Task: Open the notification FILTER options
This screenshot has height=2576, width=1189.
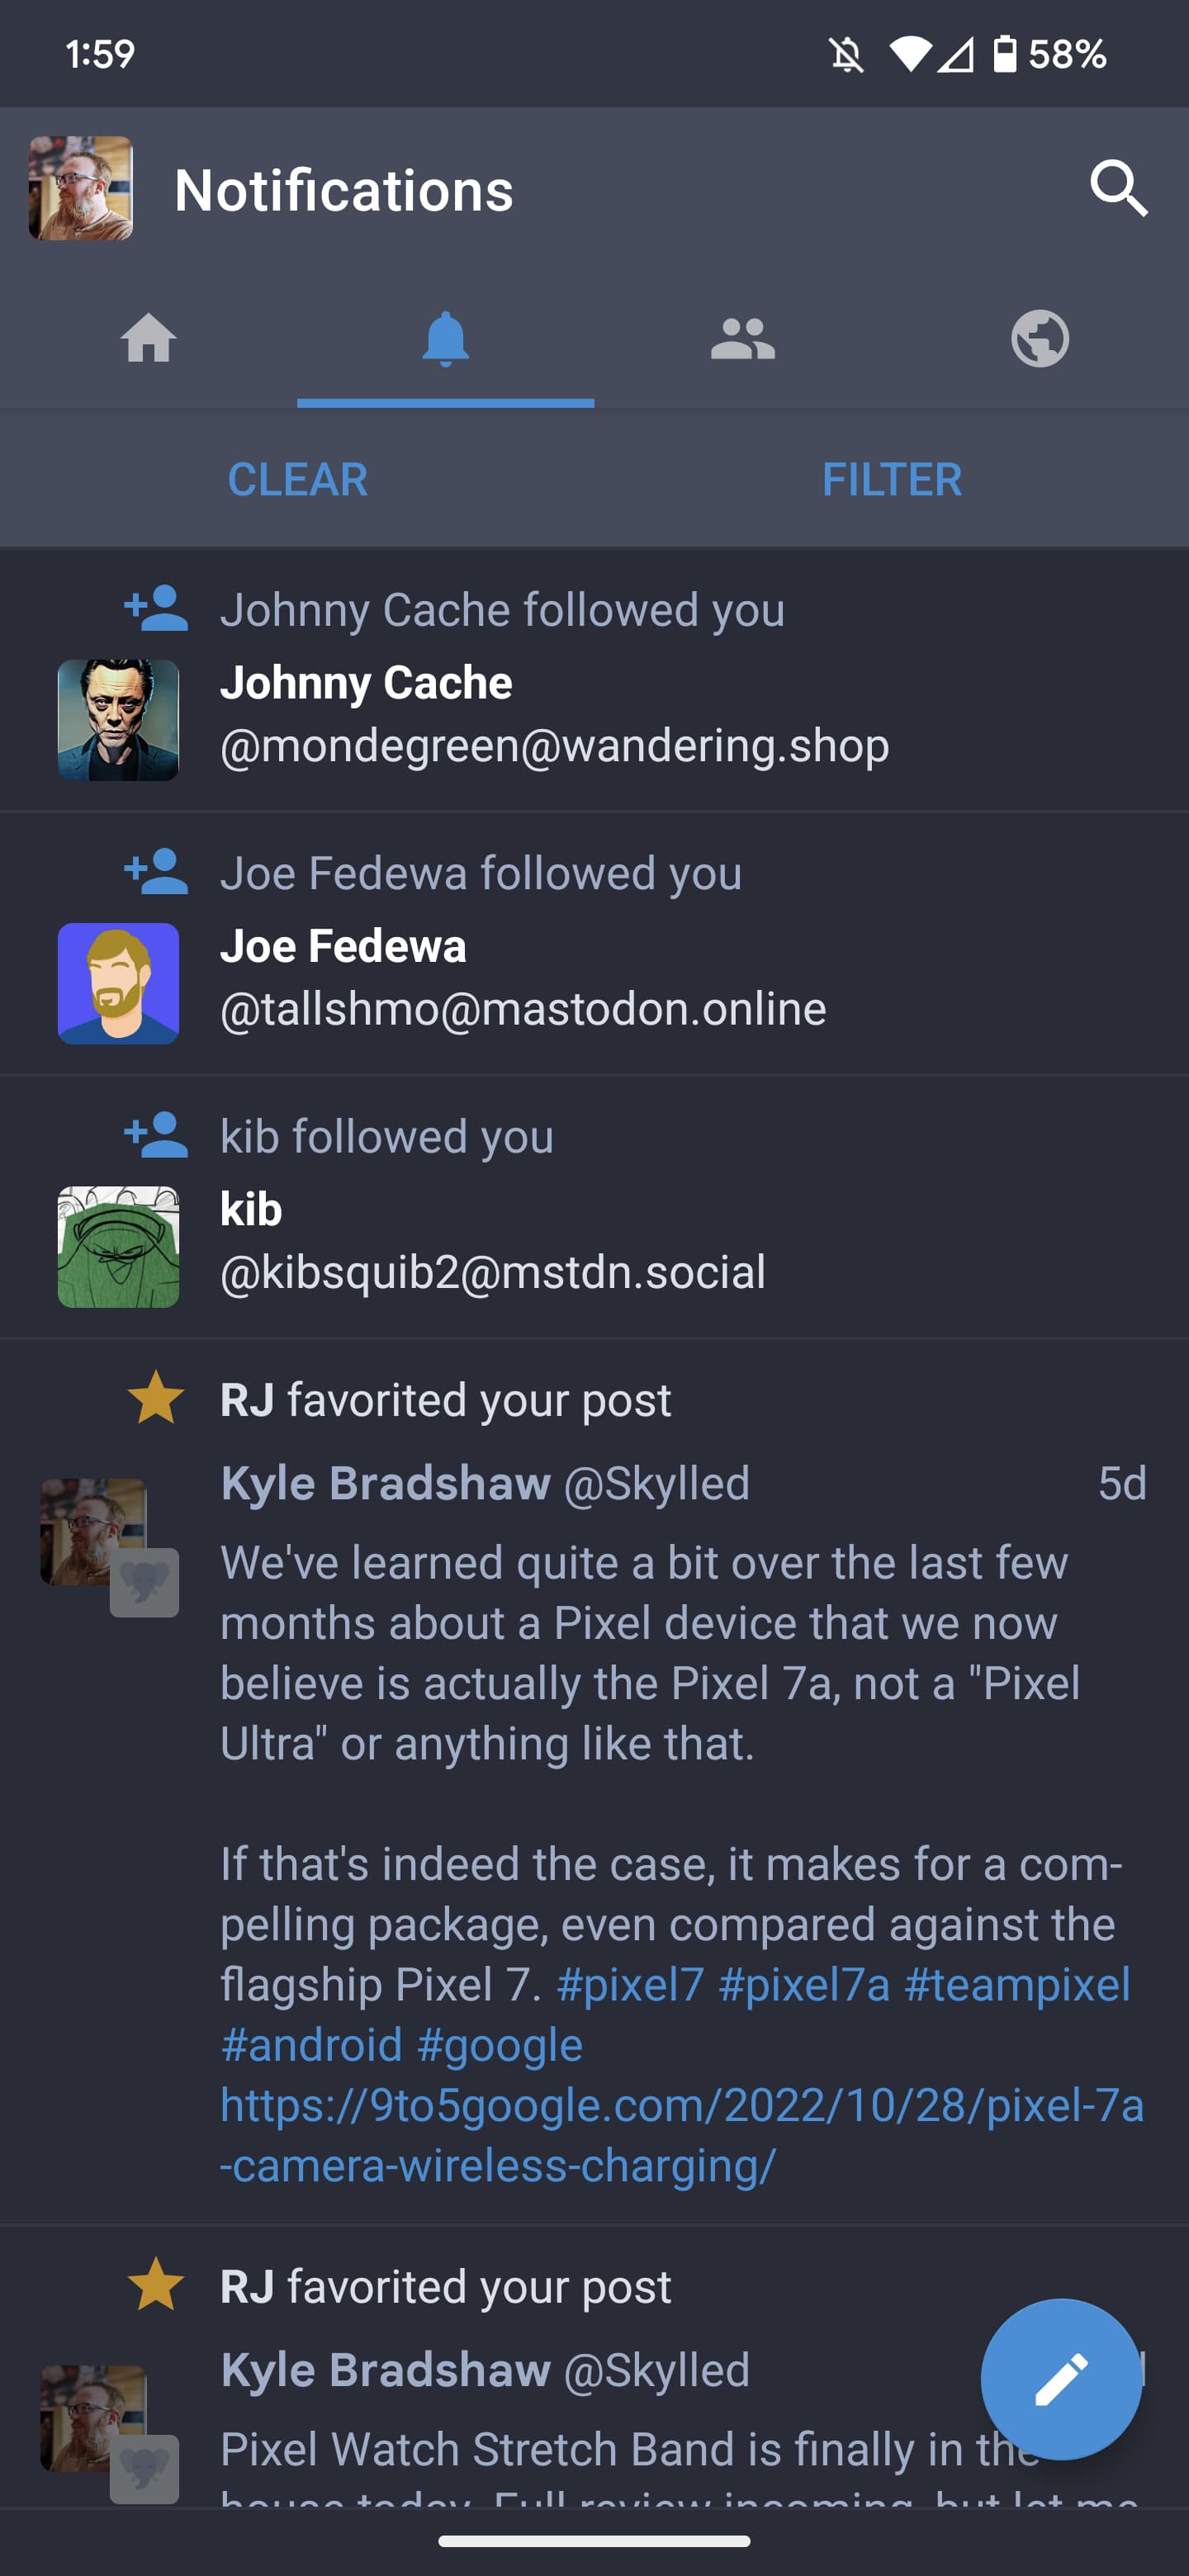Action: [893, 480]
